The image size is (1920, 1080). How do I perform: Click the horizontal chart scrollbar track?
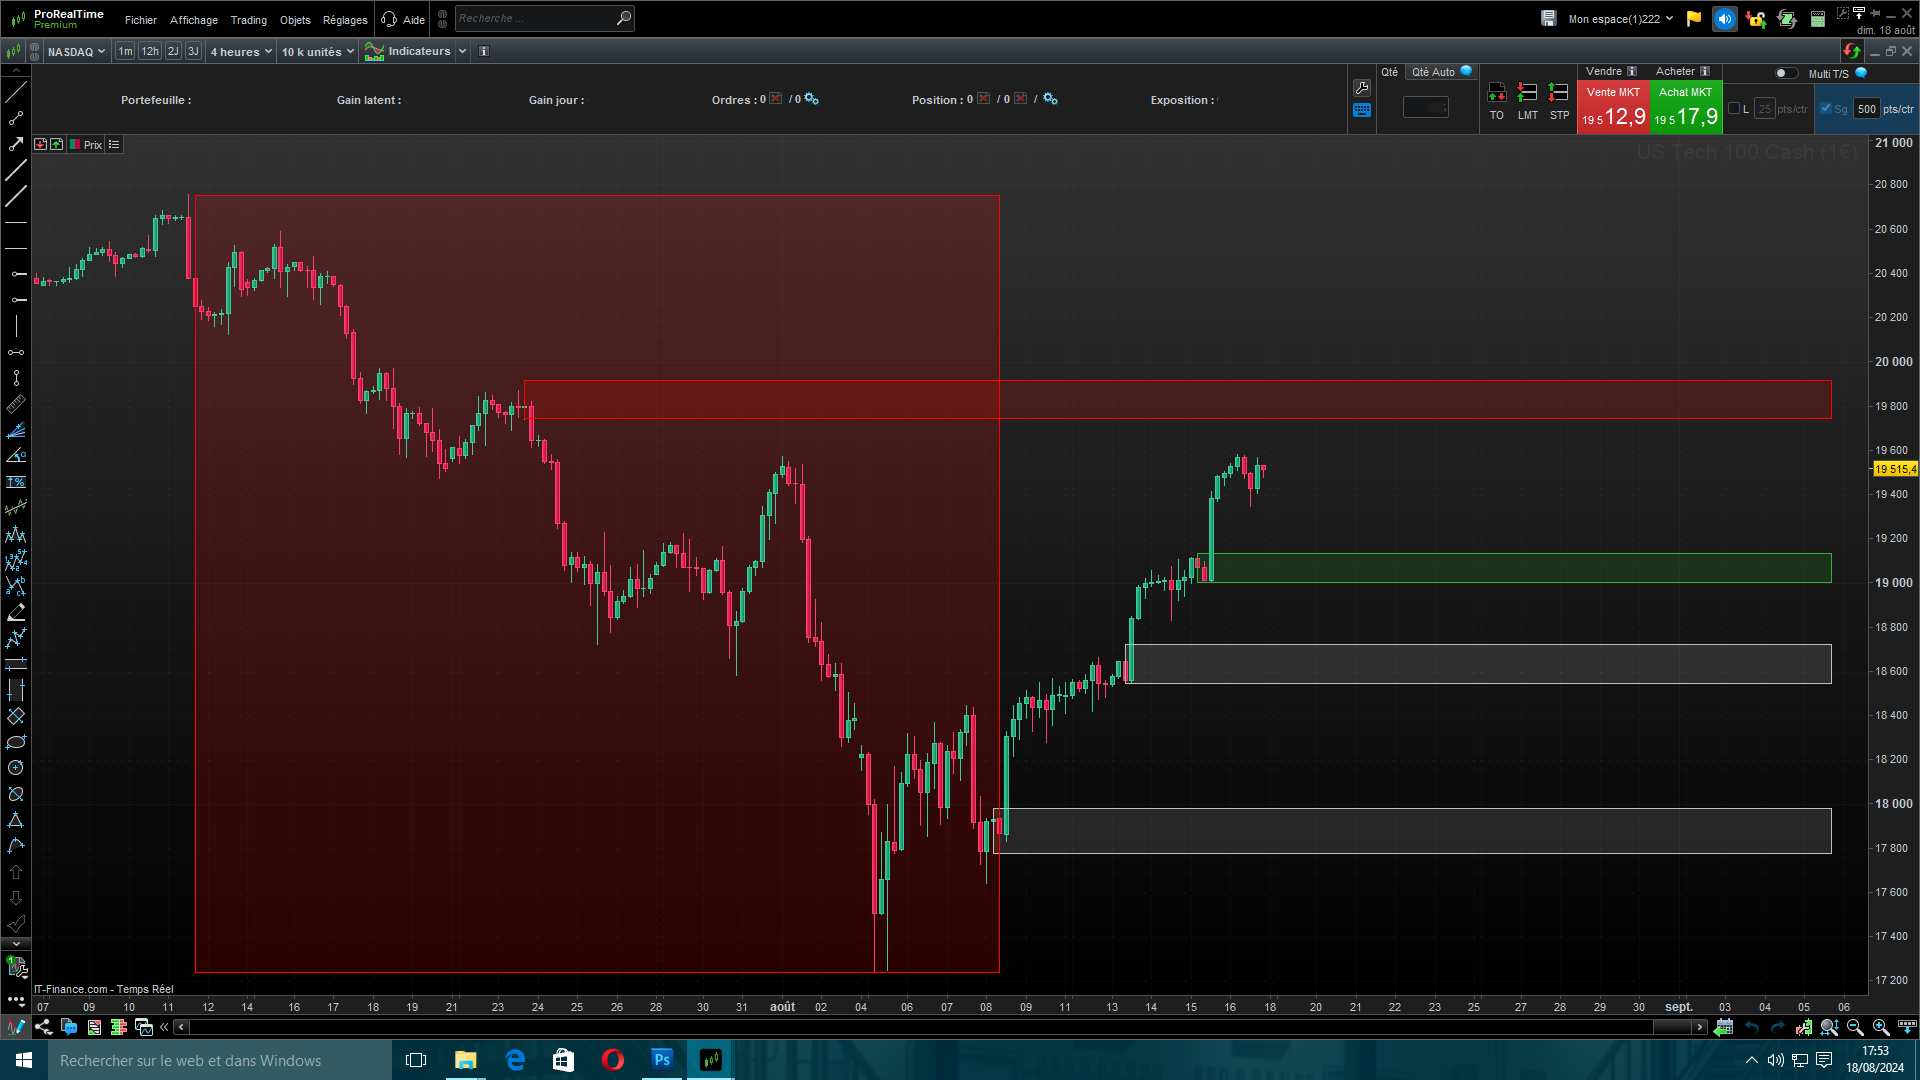coord(900,1027)
